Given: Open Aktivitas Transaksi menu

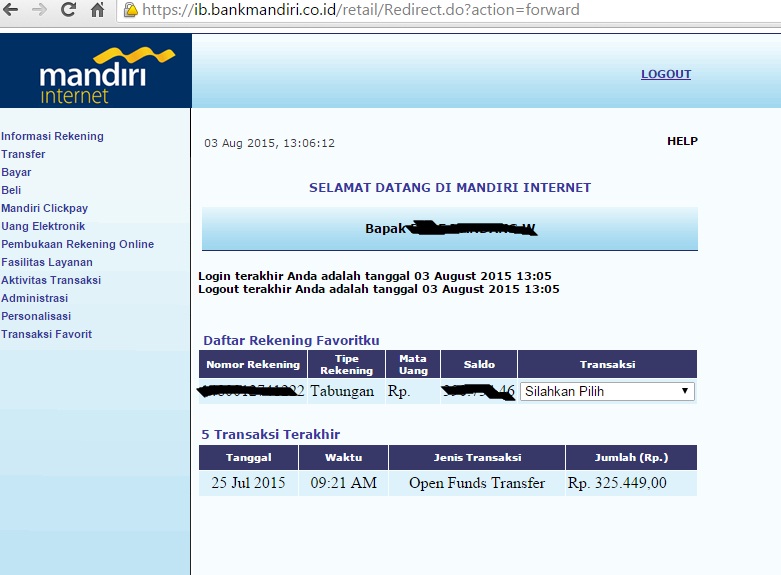Looking at the screenshot, I should (x=51, y=280).
